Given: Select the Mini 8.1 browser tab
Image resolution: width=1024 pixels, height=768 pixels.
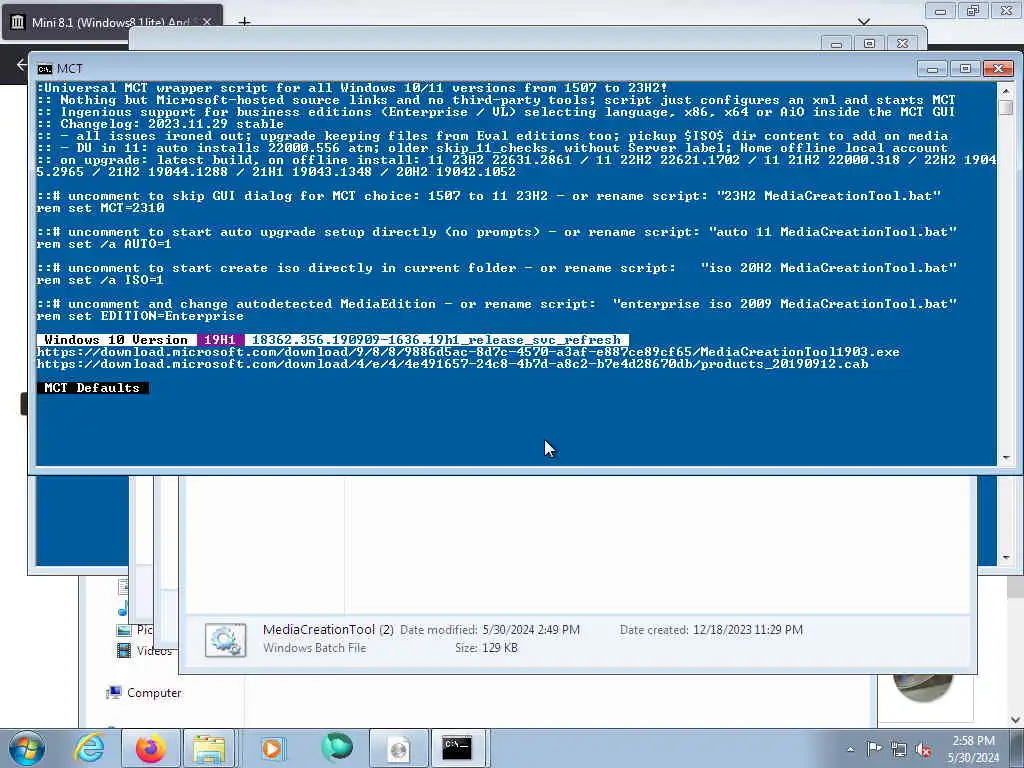Looking at the screenshot, I should [112, 22].
